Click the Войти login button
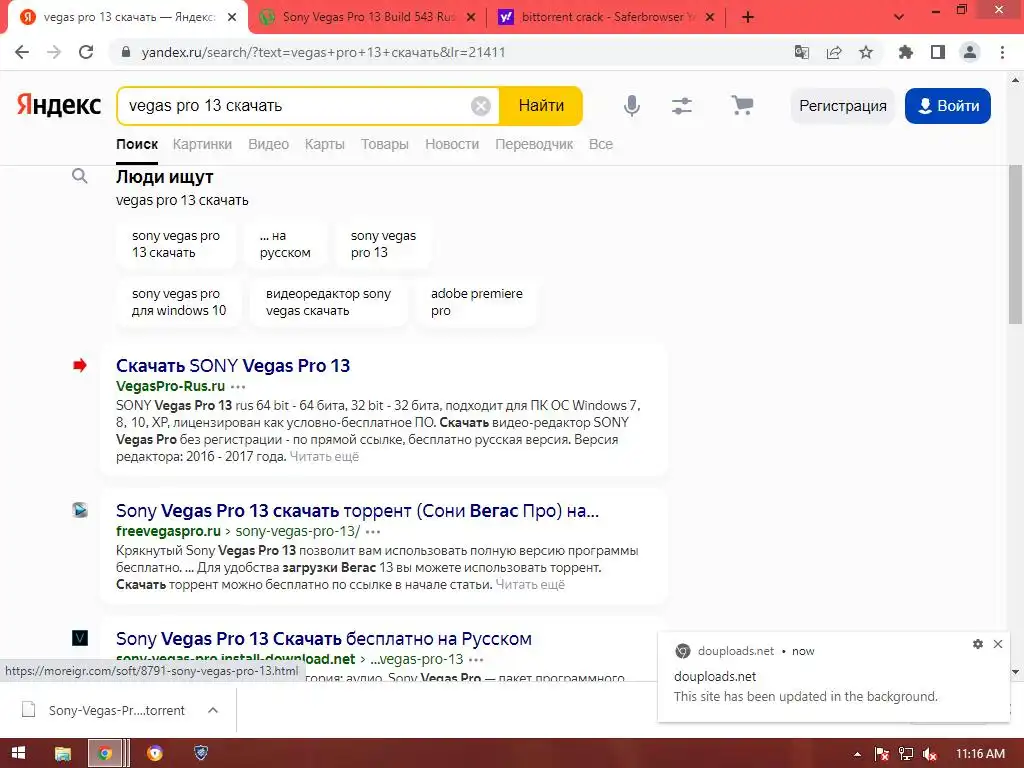The height and width of the screenshot is (768, 1024). coord(948,106)
